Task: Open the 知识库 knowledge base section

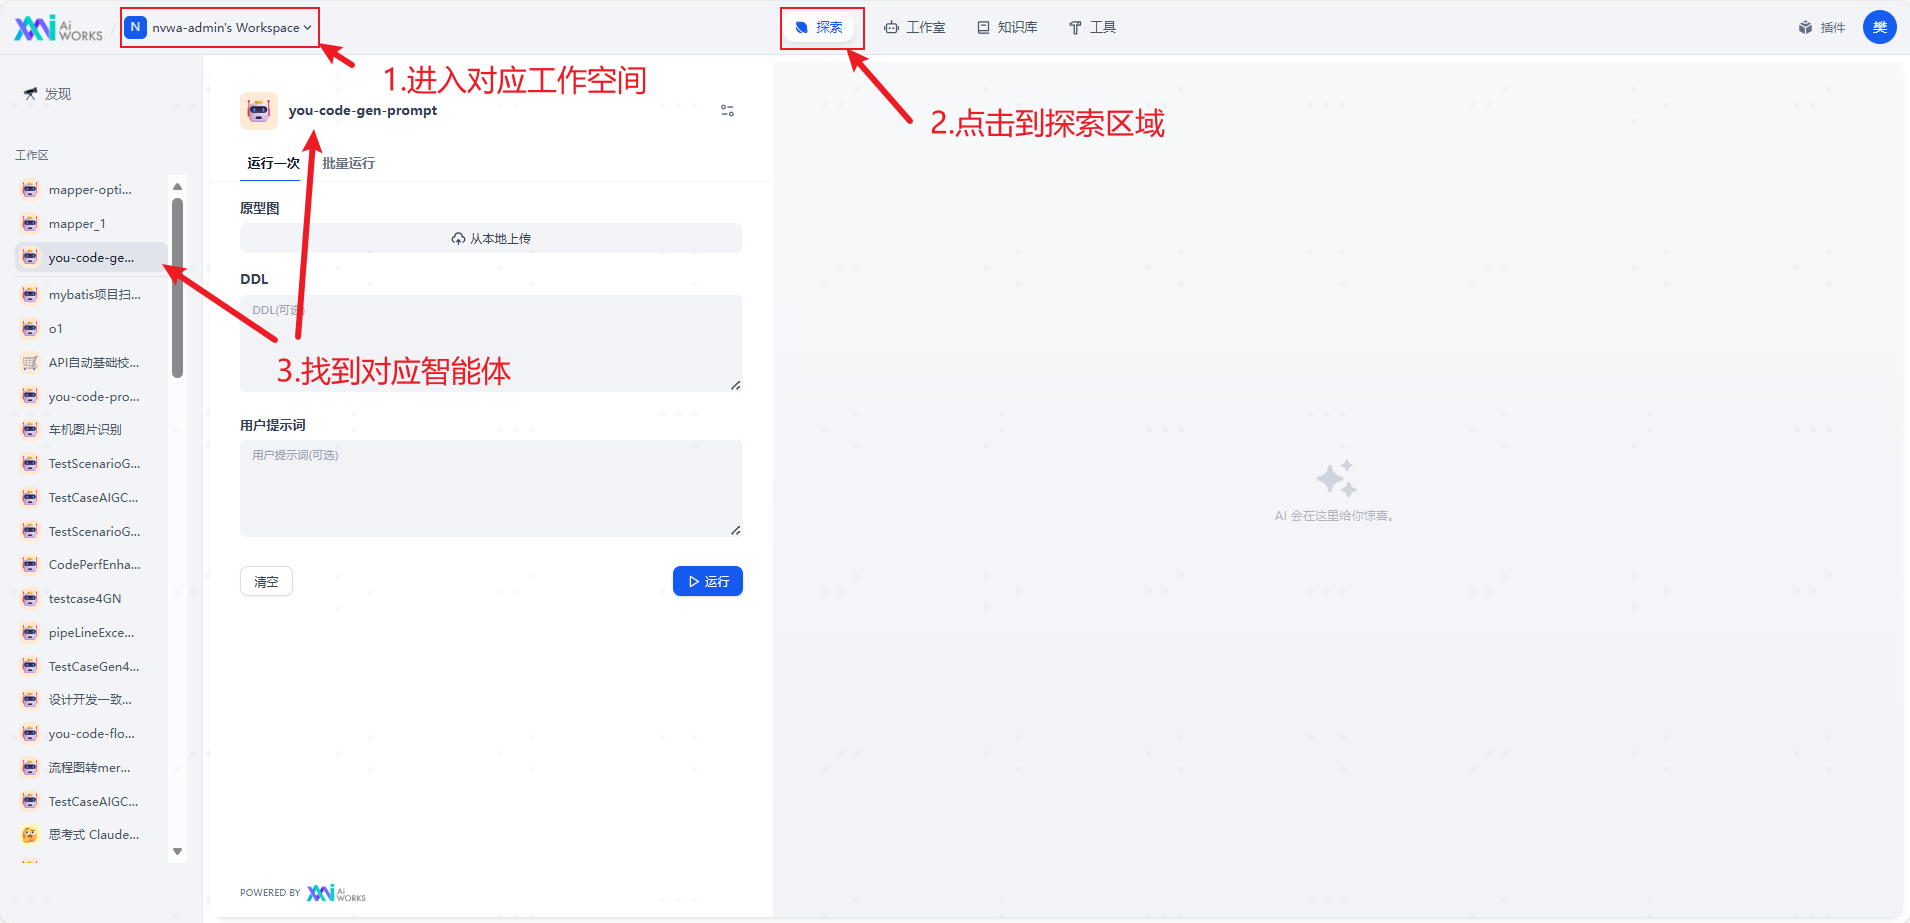Action: coord(1006,27)
